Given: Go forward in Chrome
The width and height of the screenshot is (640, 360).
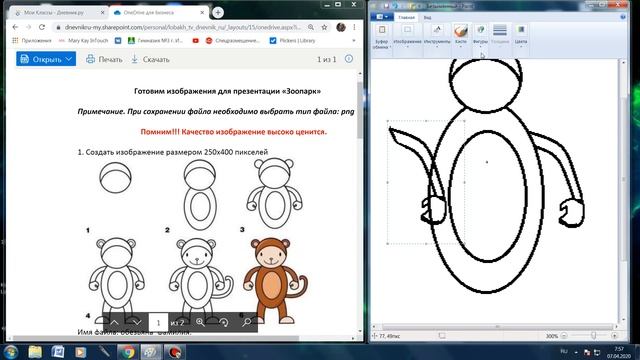Looking at the screenshot, I should tap(28, 27).
